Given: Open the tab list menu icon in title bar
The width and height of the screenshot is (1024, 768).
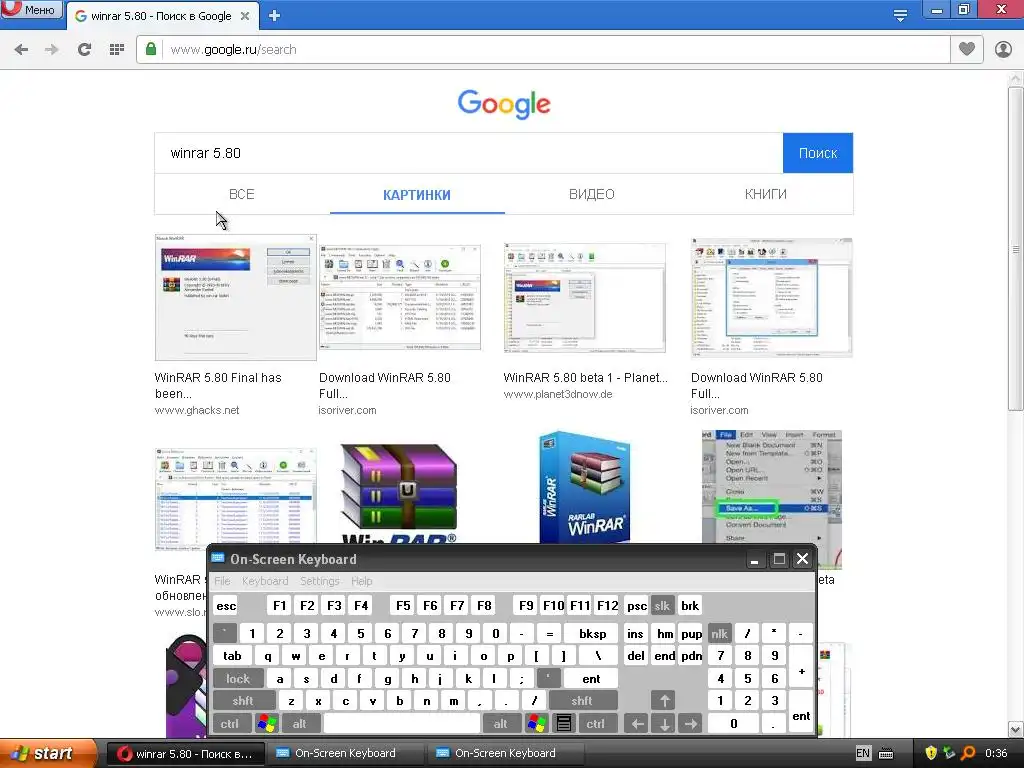Looking at the screenshot, I should (900, 15).
